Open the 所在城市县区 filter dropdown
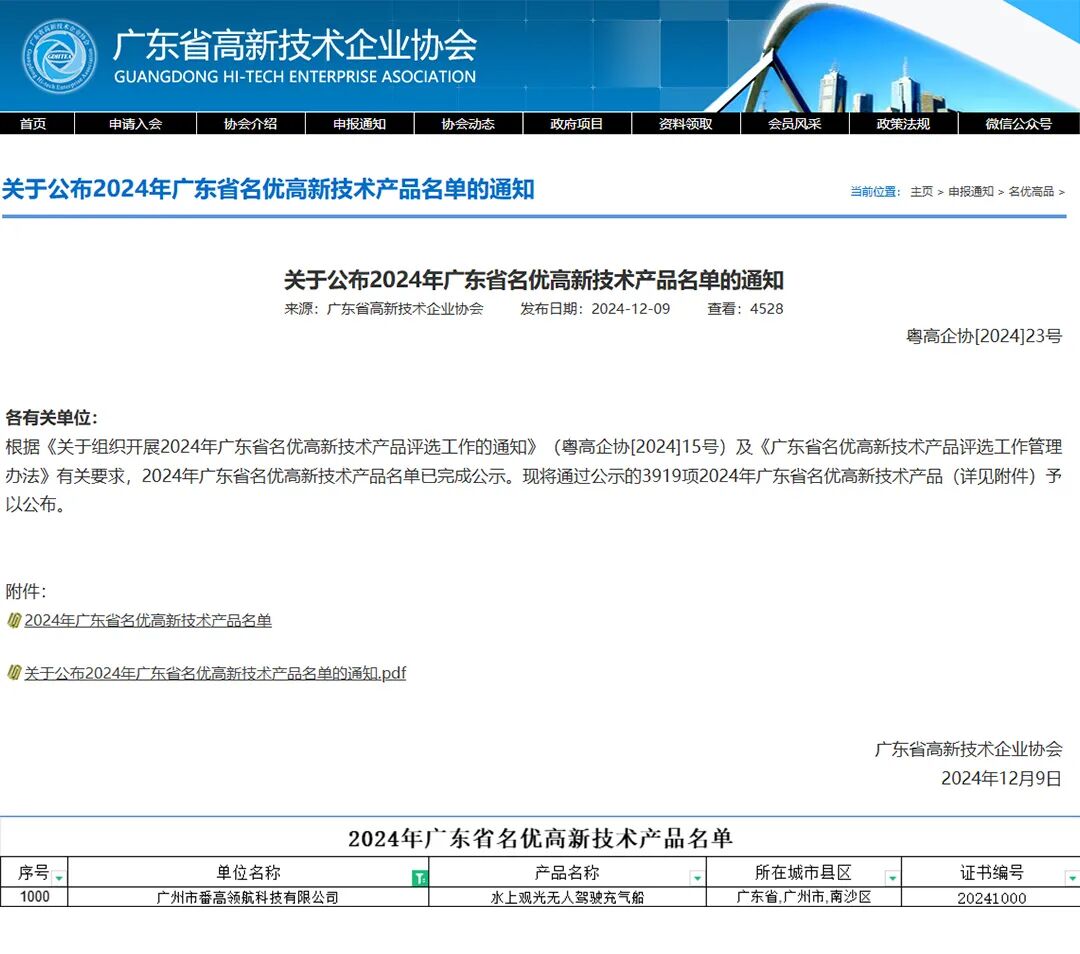The width and height of the screenshot is (1080, 954). (x=891, y=877)
